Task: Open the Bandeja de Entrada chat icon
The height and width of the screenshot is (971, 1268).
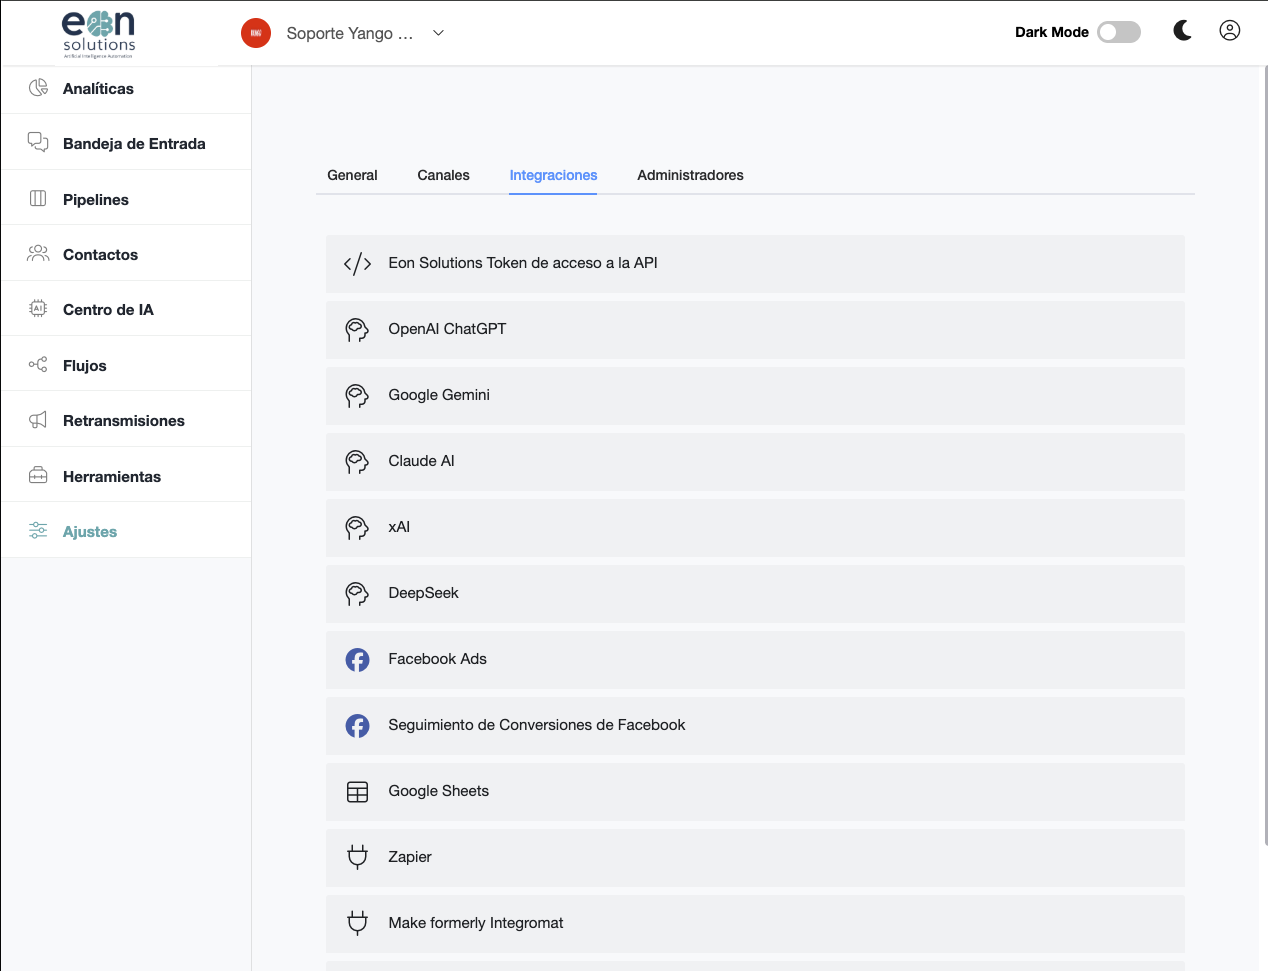Action: (x=38, y=142)
